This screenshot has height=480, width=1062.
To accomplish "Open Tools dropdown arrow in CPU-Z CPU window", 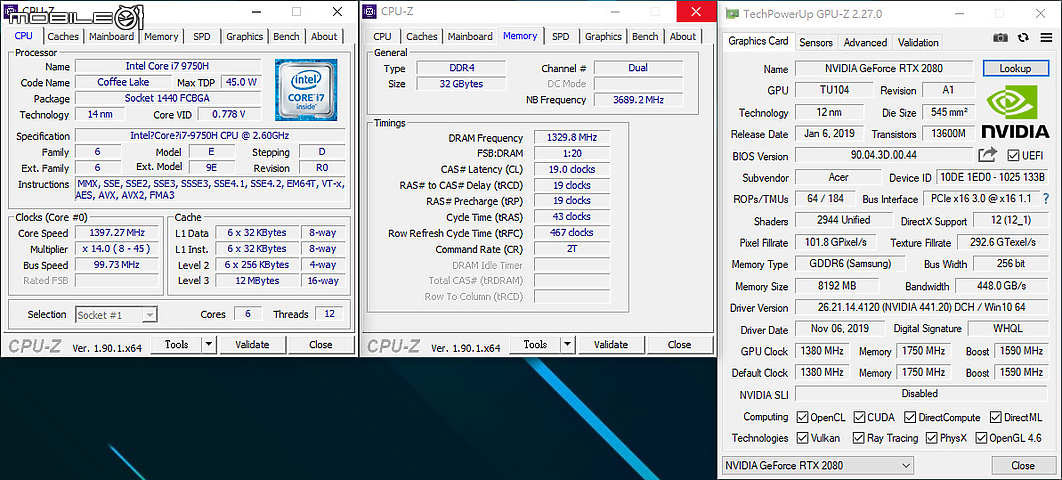I will coord(209,345).
